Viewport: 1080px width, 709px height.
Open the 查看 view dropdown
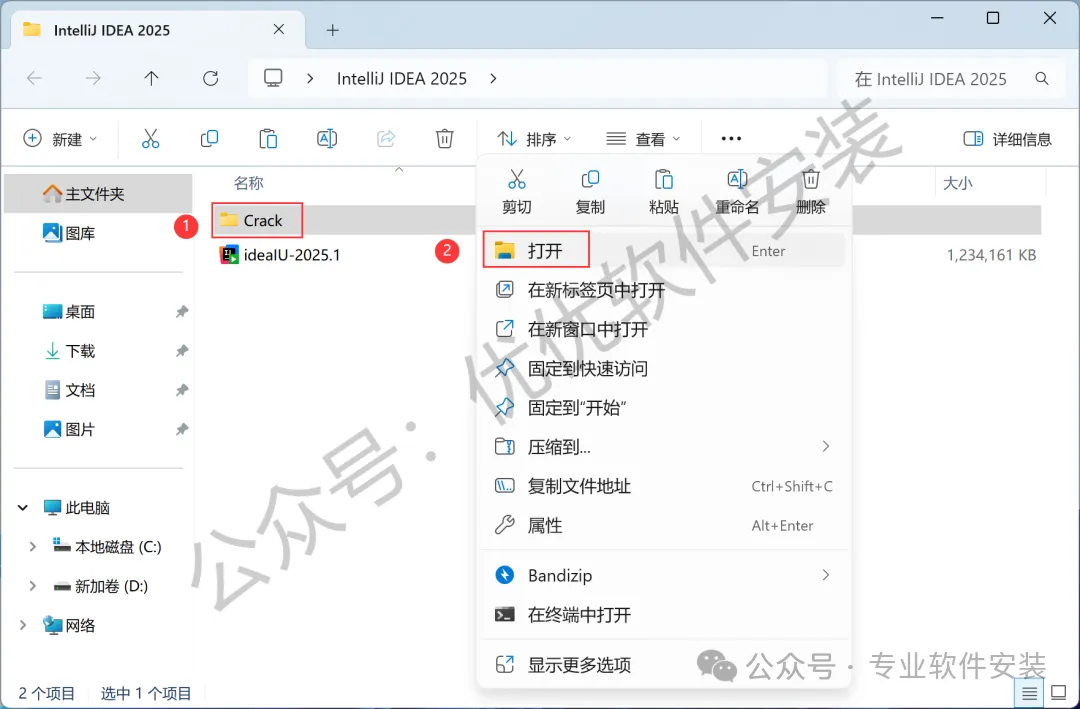pyautogui.click(x=643, y=139)
